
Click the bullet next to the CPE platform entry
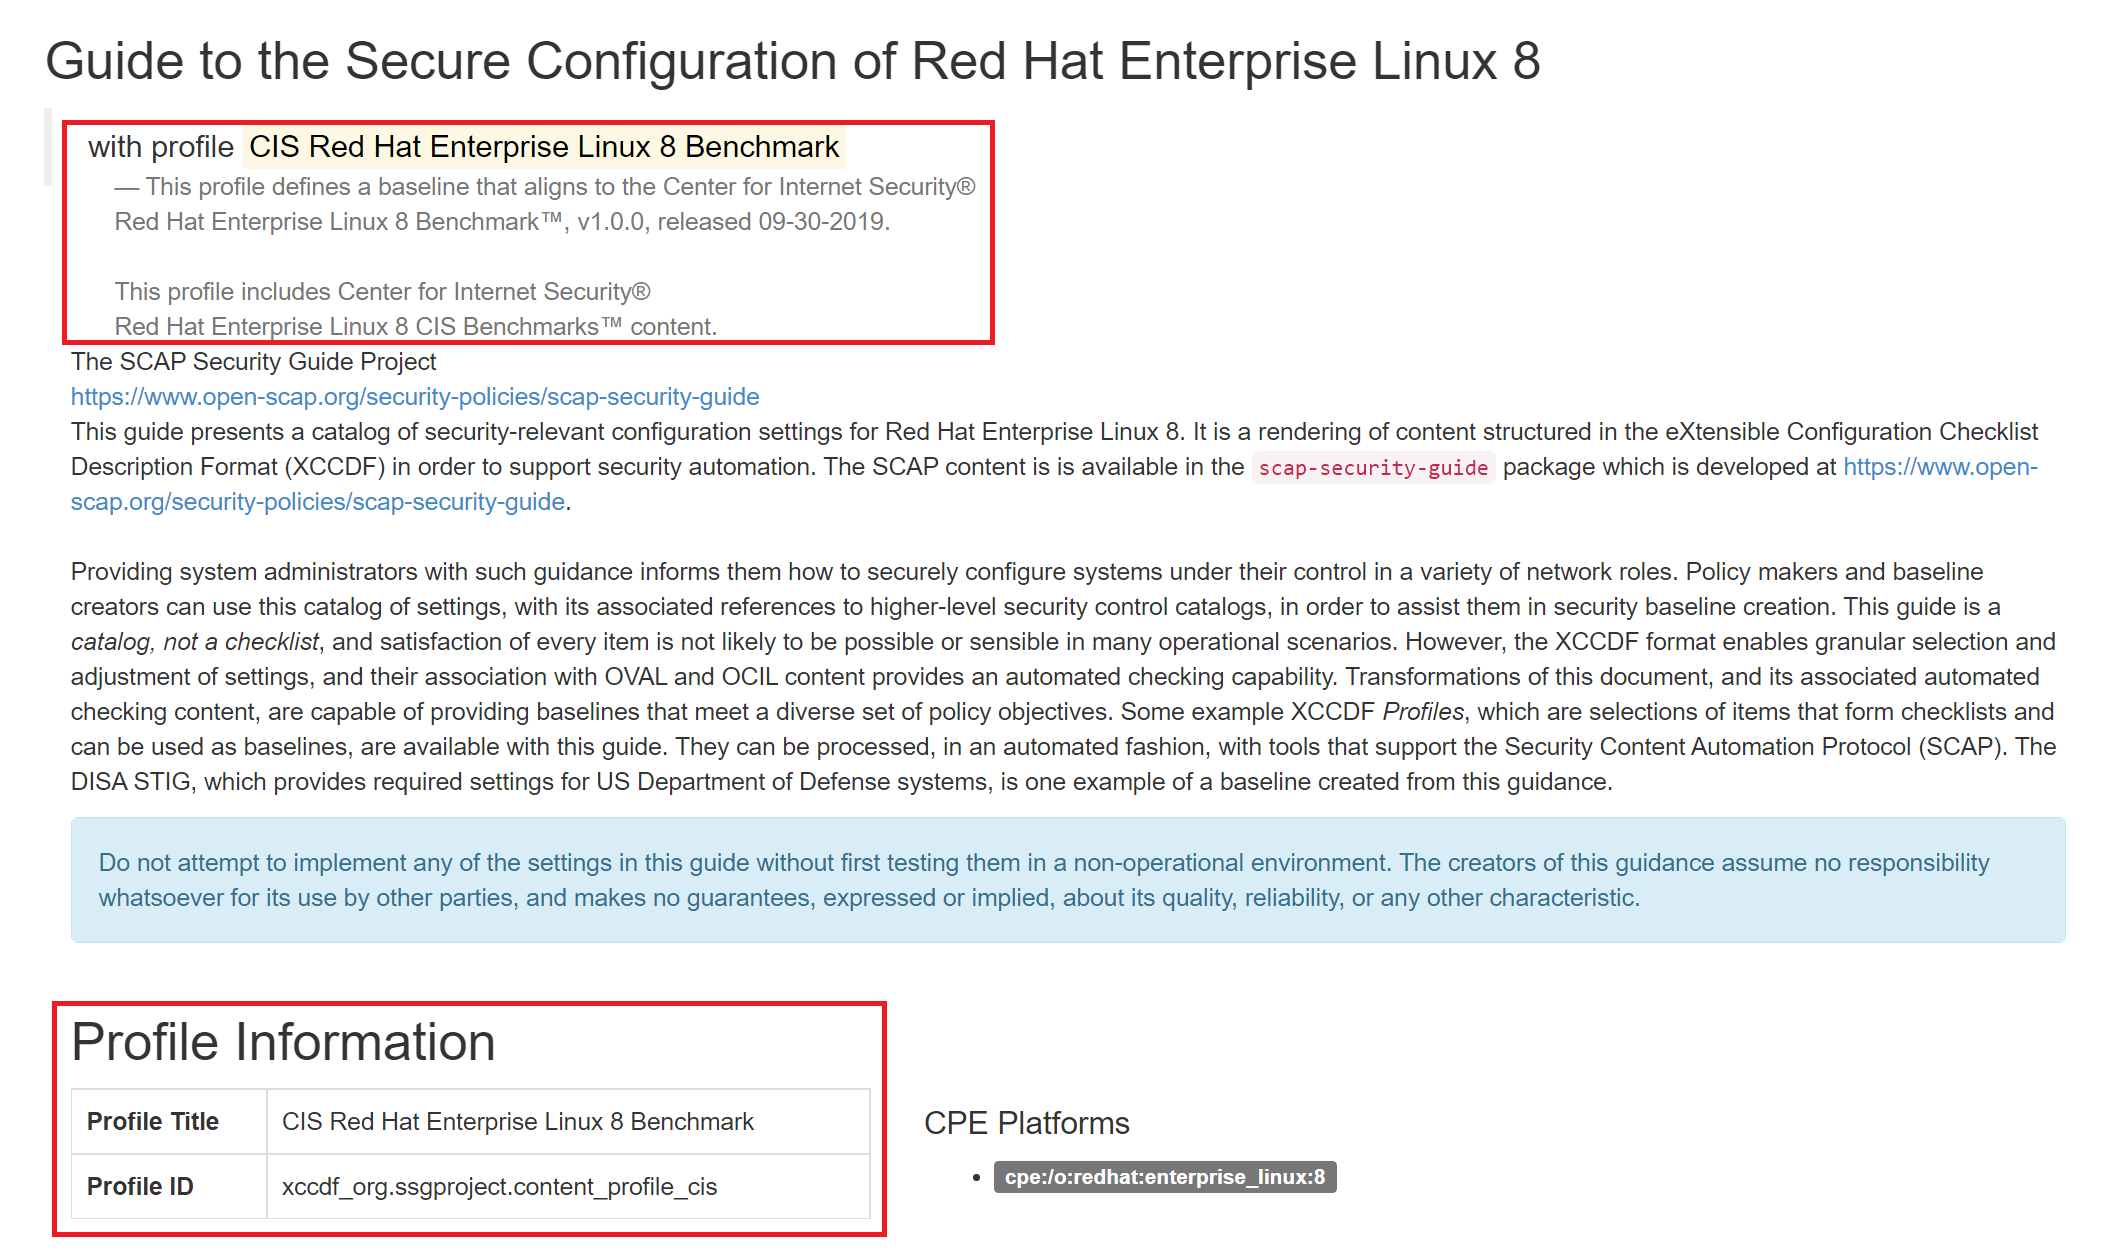click(977, 1176)
